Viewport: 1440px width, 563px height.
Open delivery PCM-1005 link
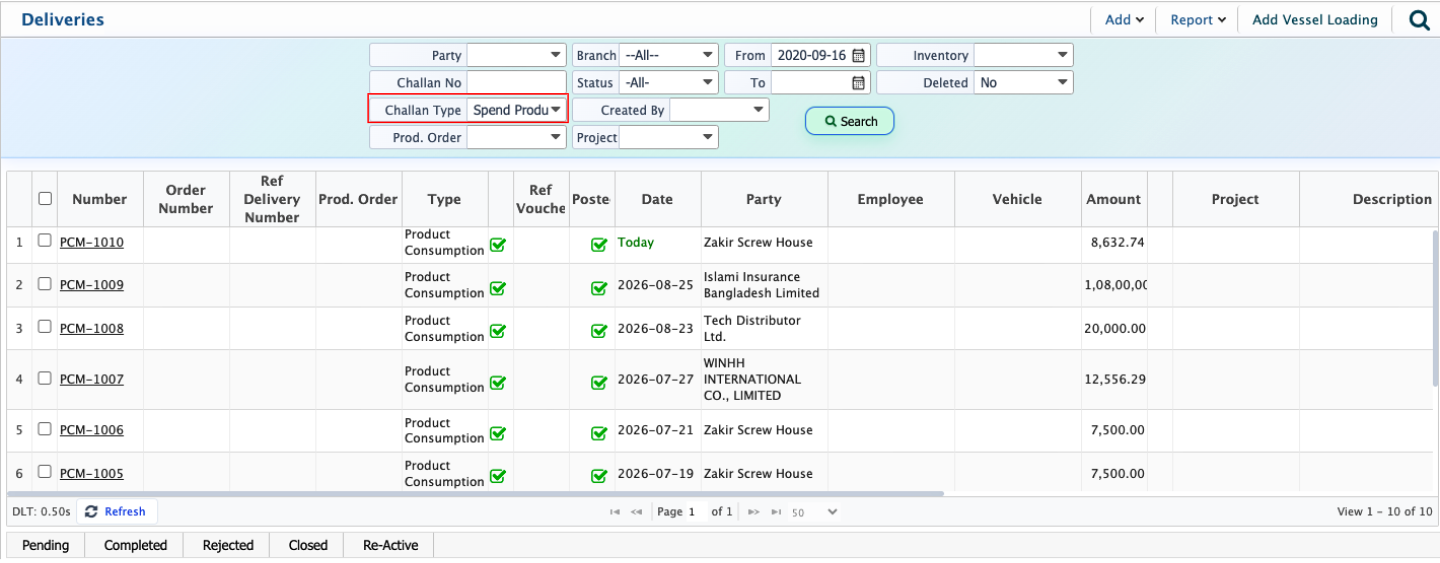pyautogui.click(x=92, y=473)
